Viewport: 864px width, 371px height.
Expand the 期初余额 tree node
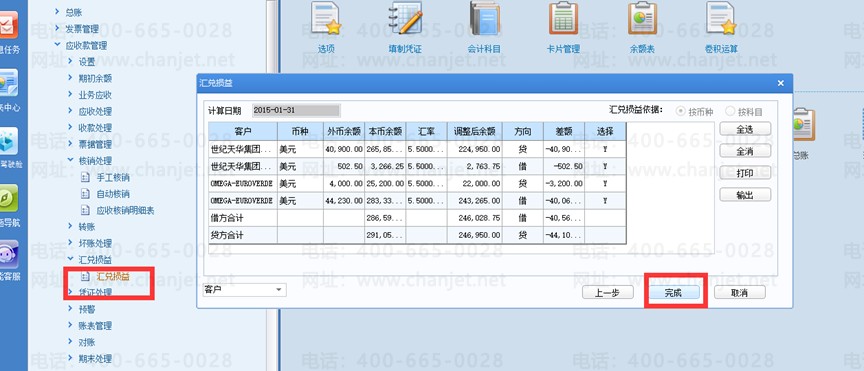pos(71,78)
